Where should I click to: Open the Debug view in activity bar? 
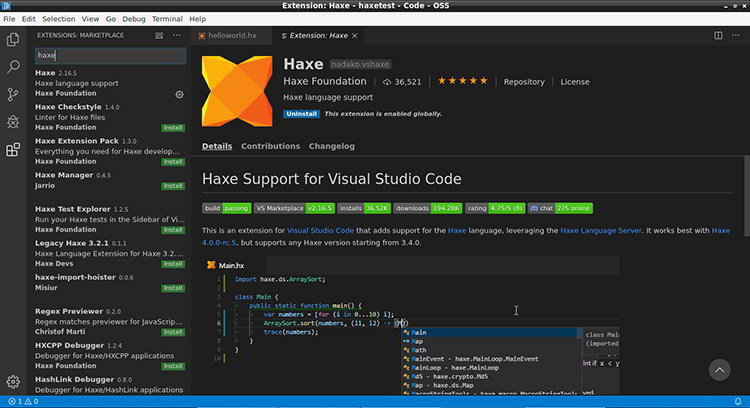pyautogui.click(x=13, y=122)
